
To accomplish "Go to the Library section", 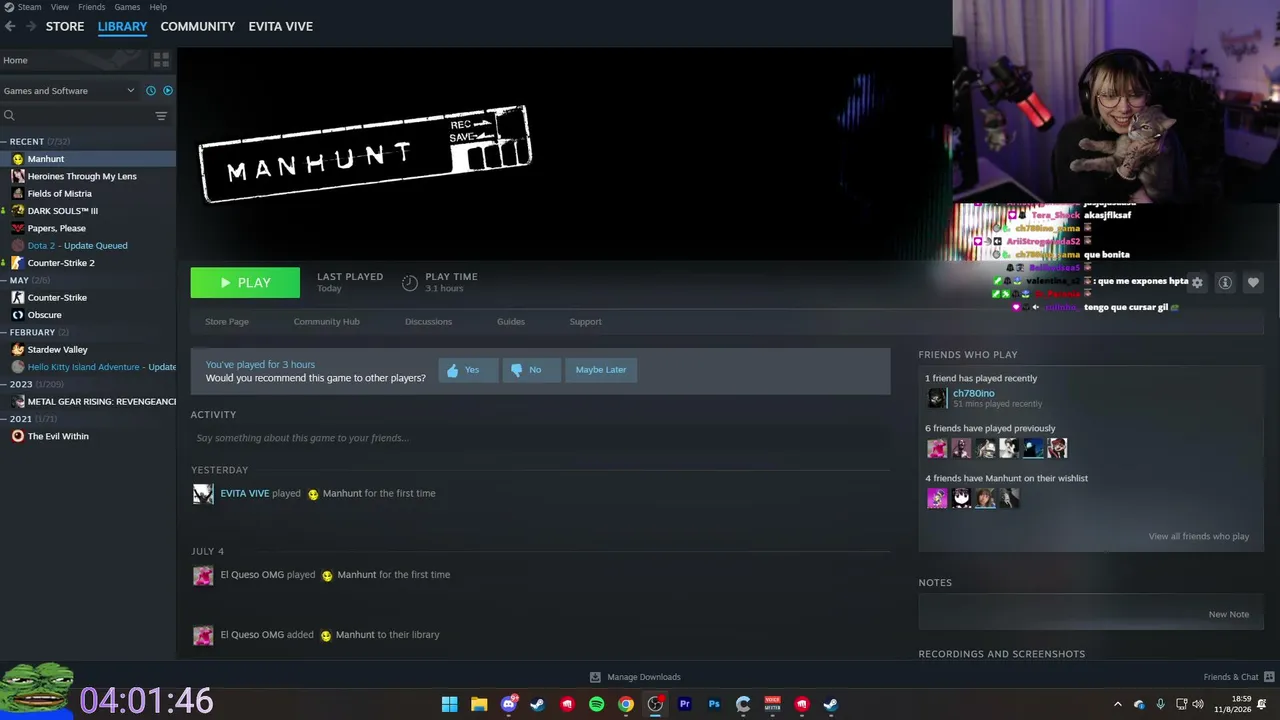I will coord(122,26).
